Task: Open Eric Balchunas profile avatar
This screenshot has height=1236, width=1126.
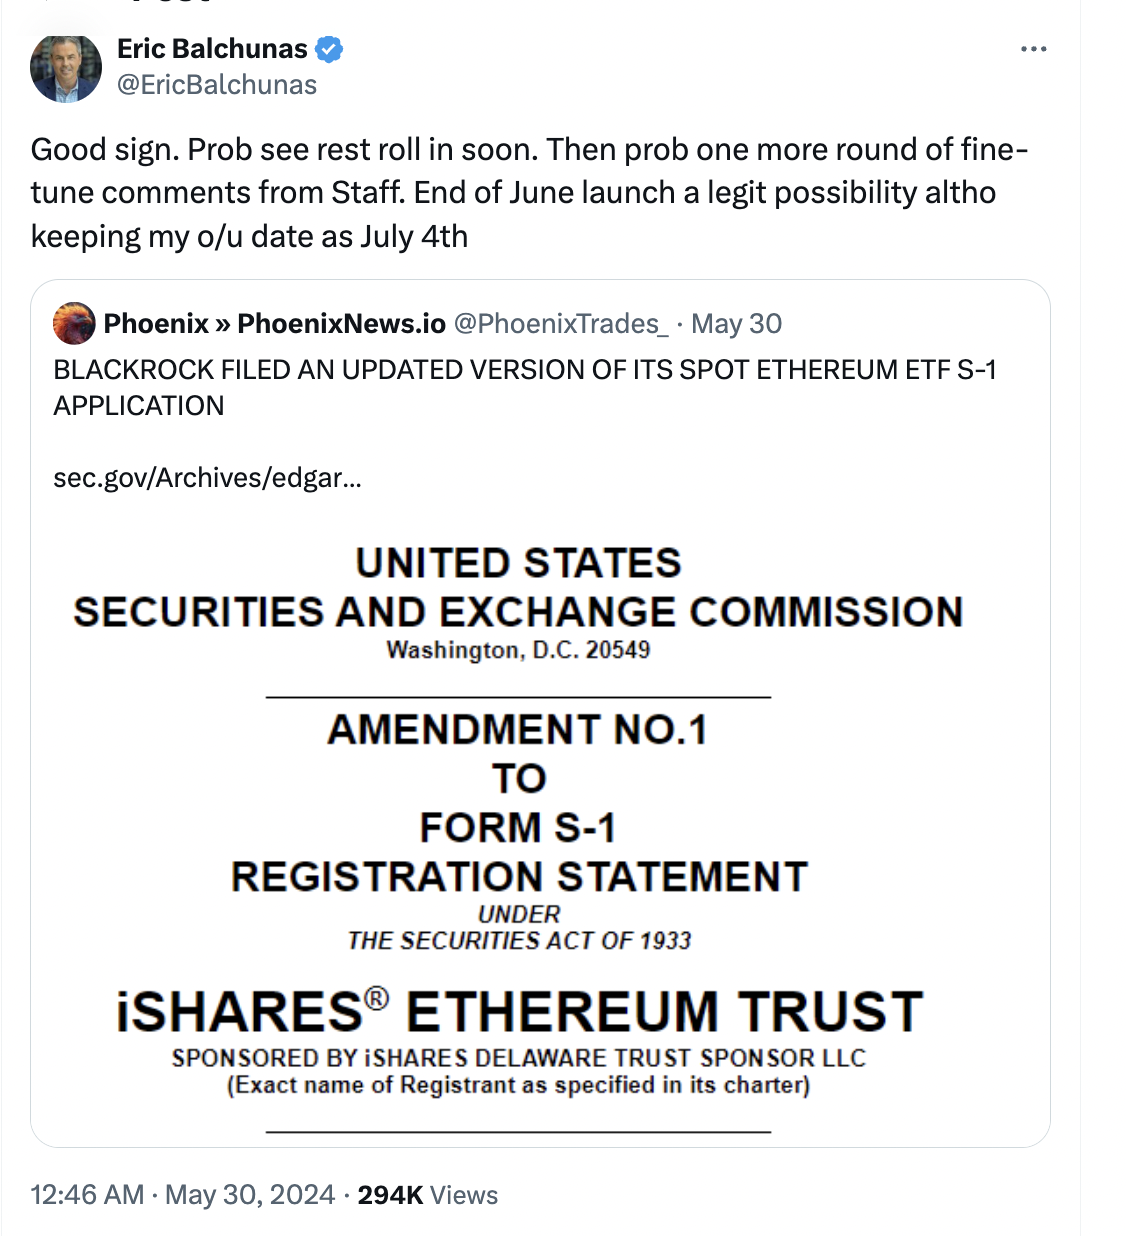Action: click(x=66, y=67)
